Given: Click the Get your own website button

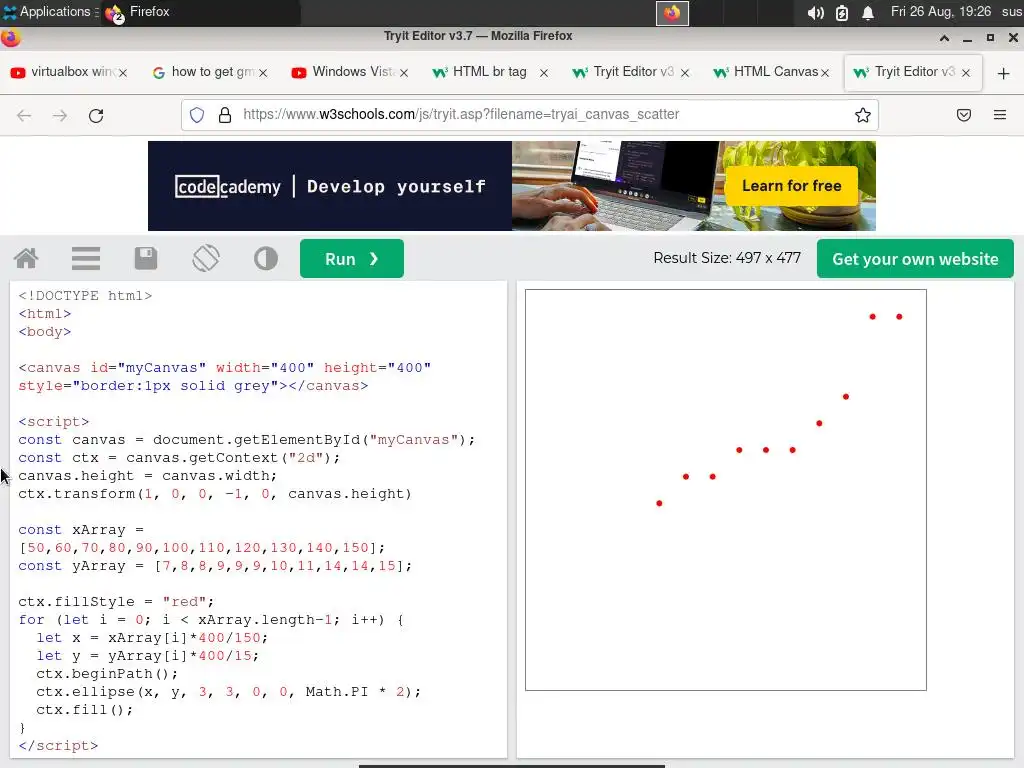Looking at the screenshot, I should coord(915,259).
